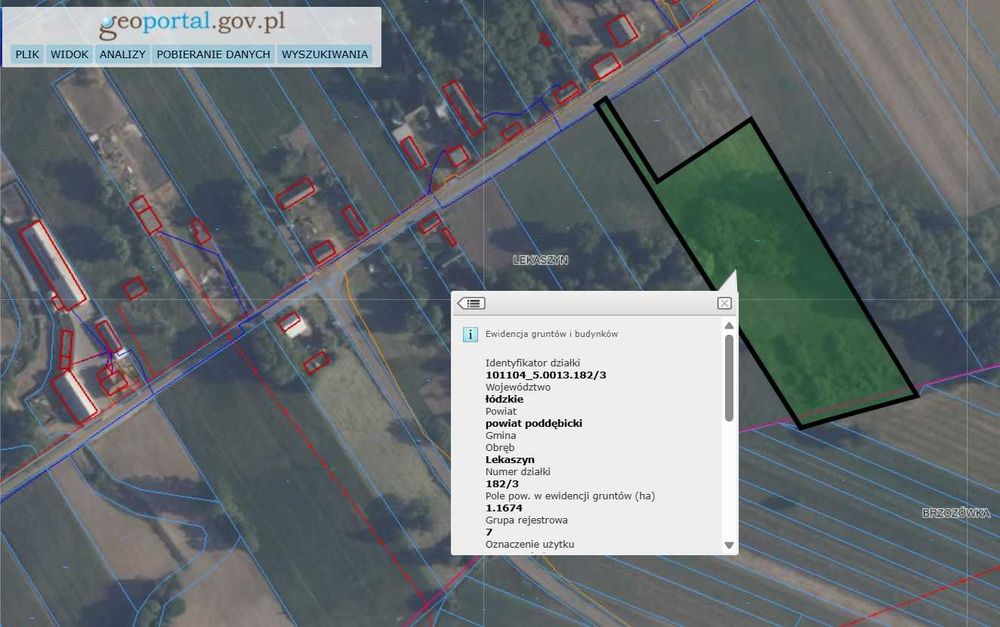This screenshot has width=1000, height=627.
Task: Click the 'Grupa rejestrowa' label
Action: [x=527, y=520]
